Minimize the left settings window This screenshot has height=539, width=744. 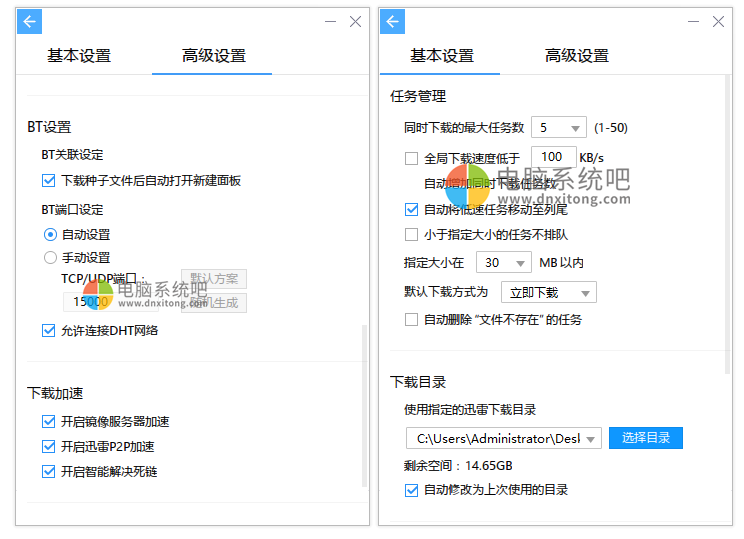click(x=331, y=22)
